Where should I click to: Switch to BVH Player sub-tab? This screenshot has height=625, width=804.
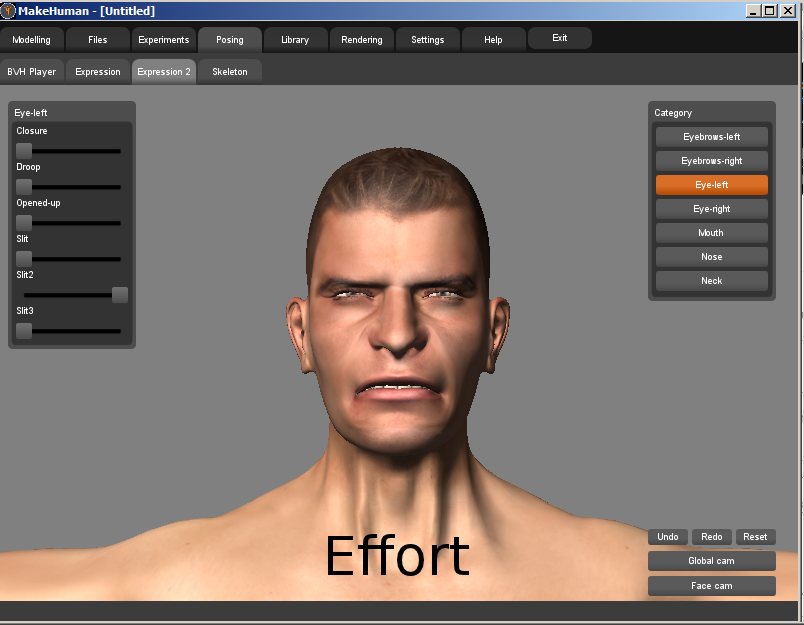click(32, 71)
